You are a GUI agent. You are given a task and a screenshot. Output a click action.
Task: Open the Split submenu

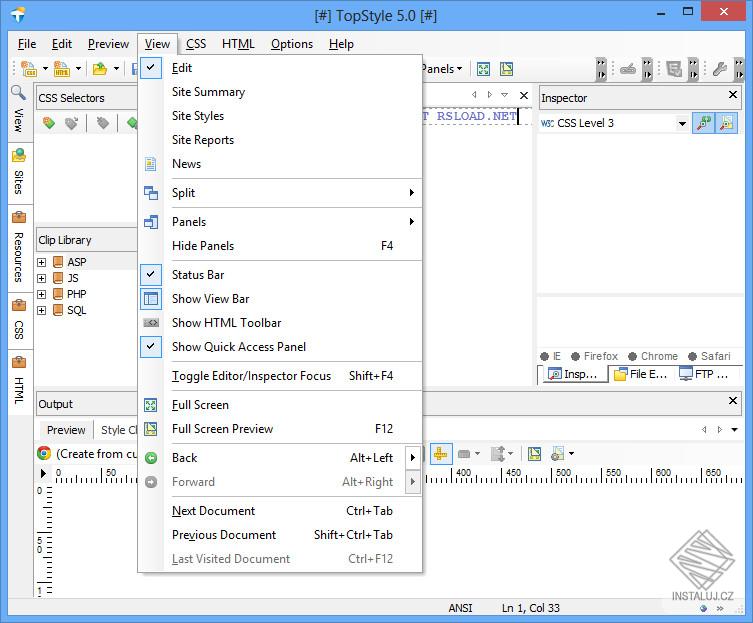(x=280, y=193)
